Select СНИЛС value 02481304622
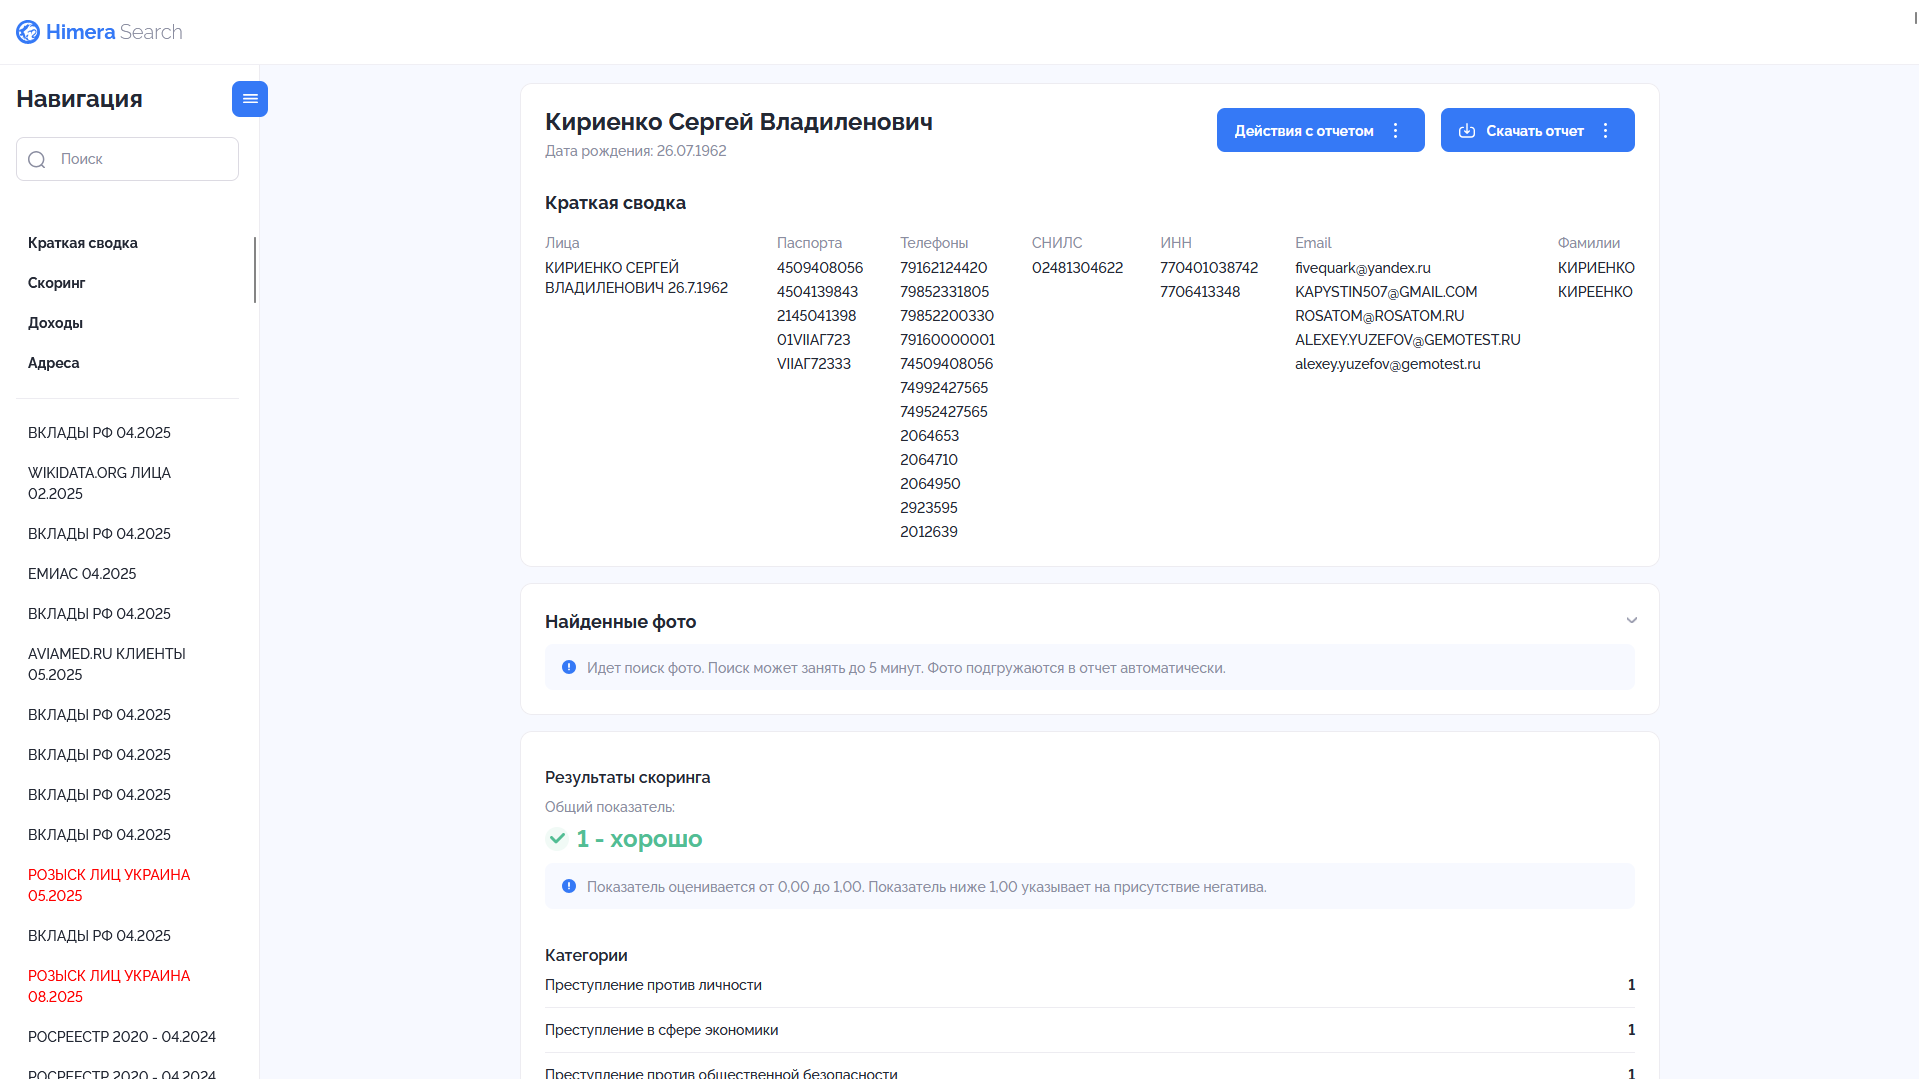Image resolution: width=1919 pixels, height=1079 pixels. point(1077,268)
